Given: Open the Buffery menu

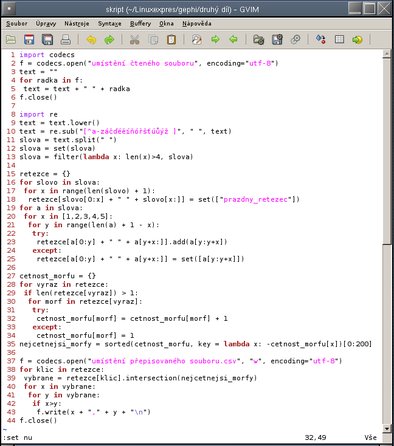Looking at the screenshot, I should [x=140, y=24].
